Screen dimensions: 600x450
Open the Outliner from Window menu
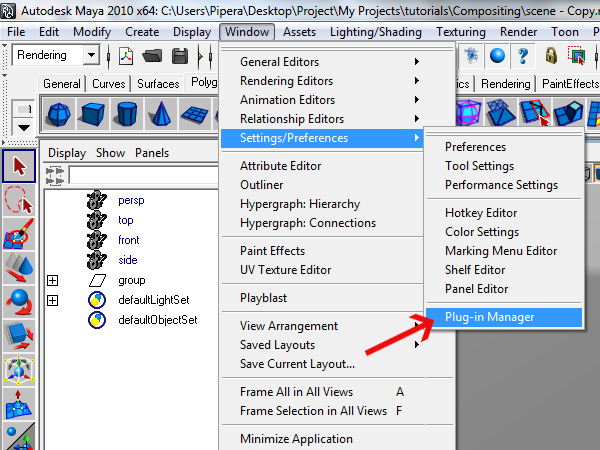(x=322, y=185)
